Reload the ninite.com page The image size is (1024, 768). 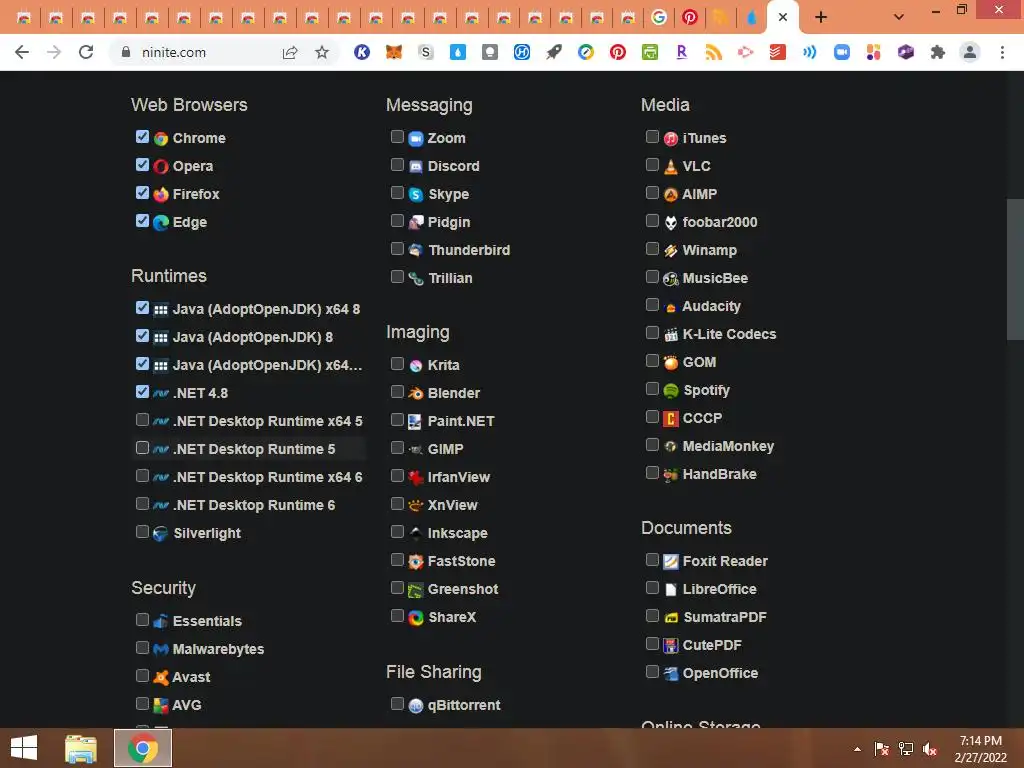[x=86, y=52]
